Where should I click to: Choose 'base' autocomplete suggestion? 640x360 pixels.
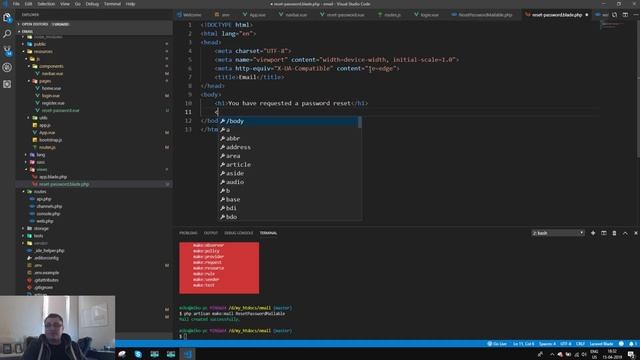tap(288, 200)
